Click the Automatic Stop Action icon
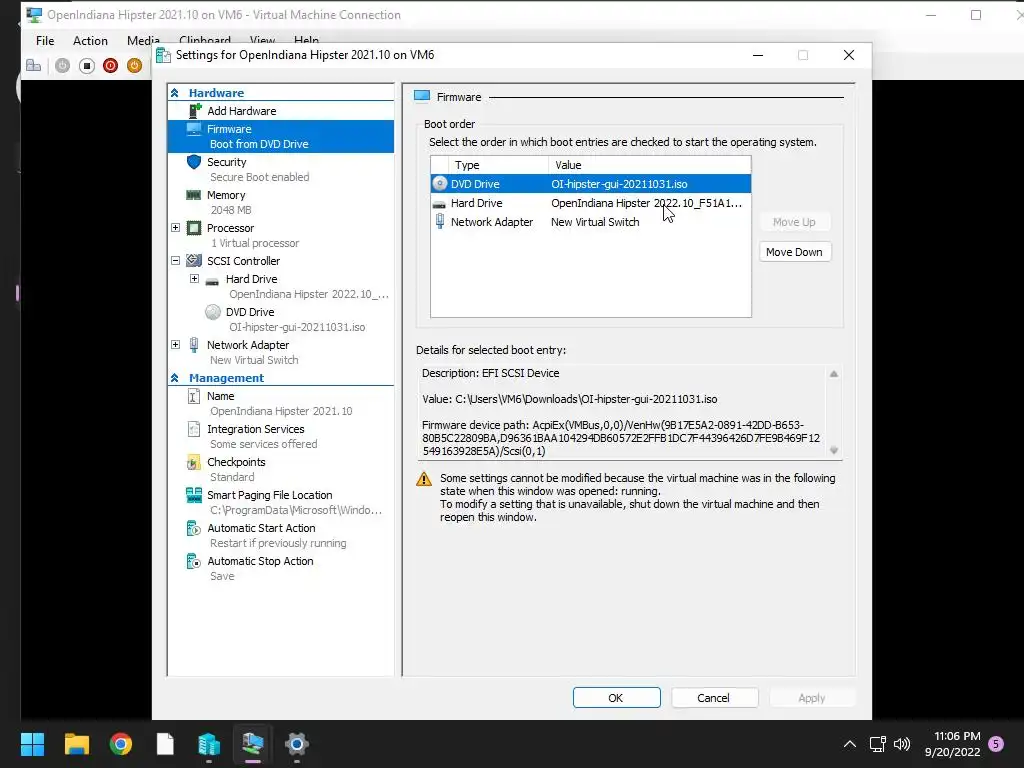 click(x=194, y=560)
